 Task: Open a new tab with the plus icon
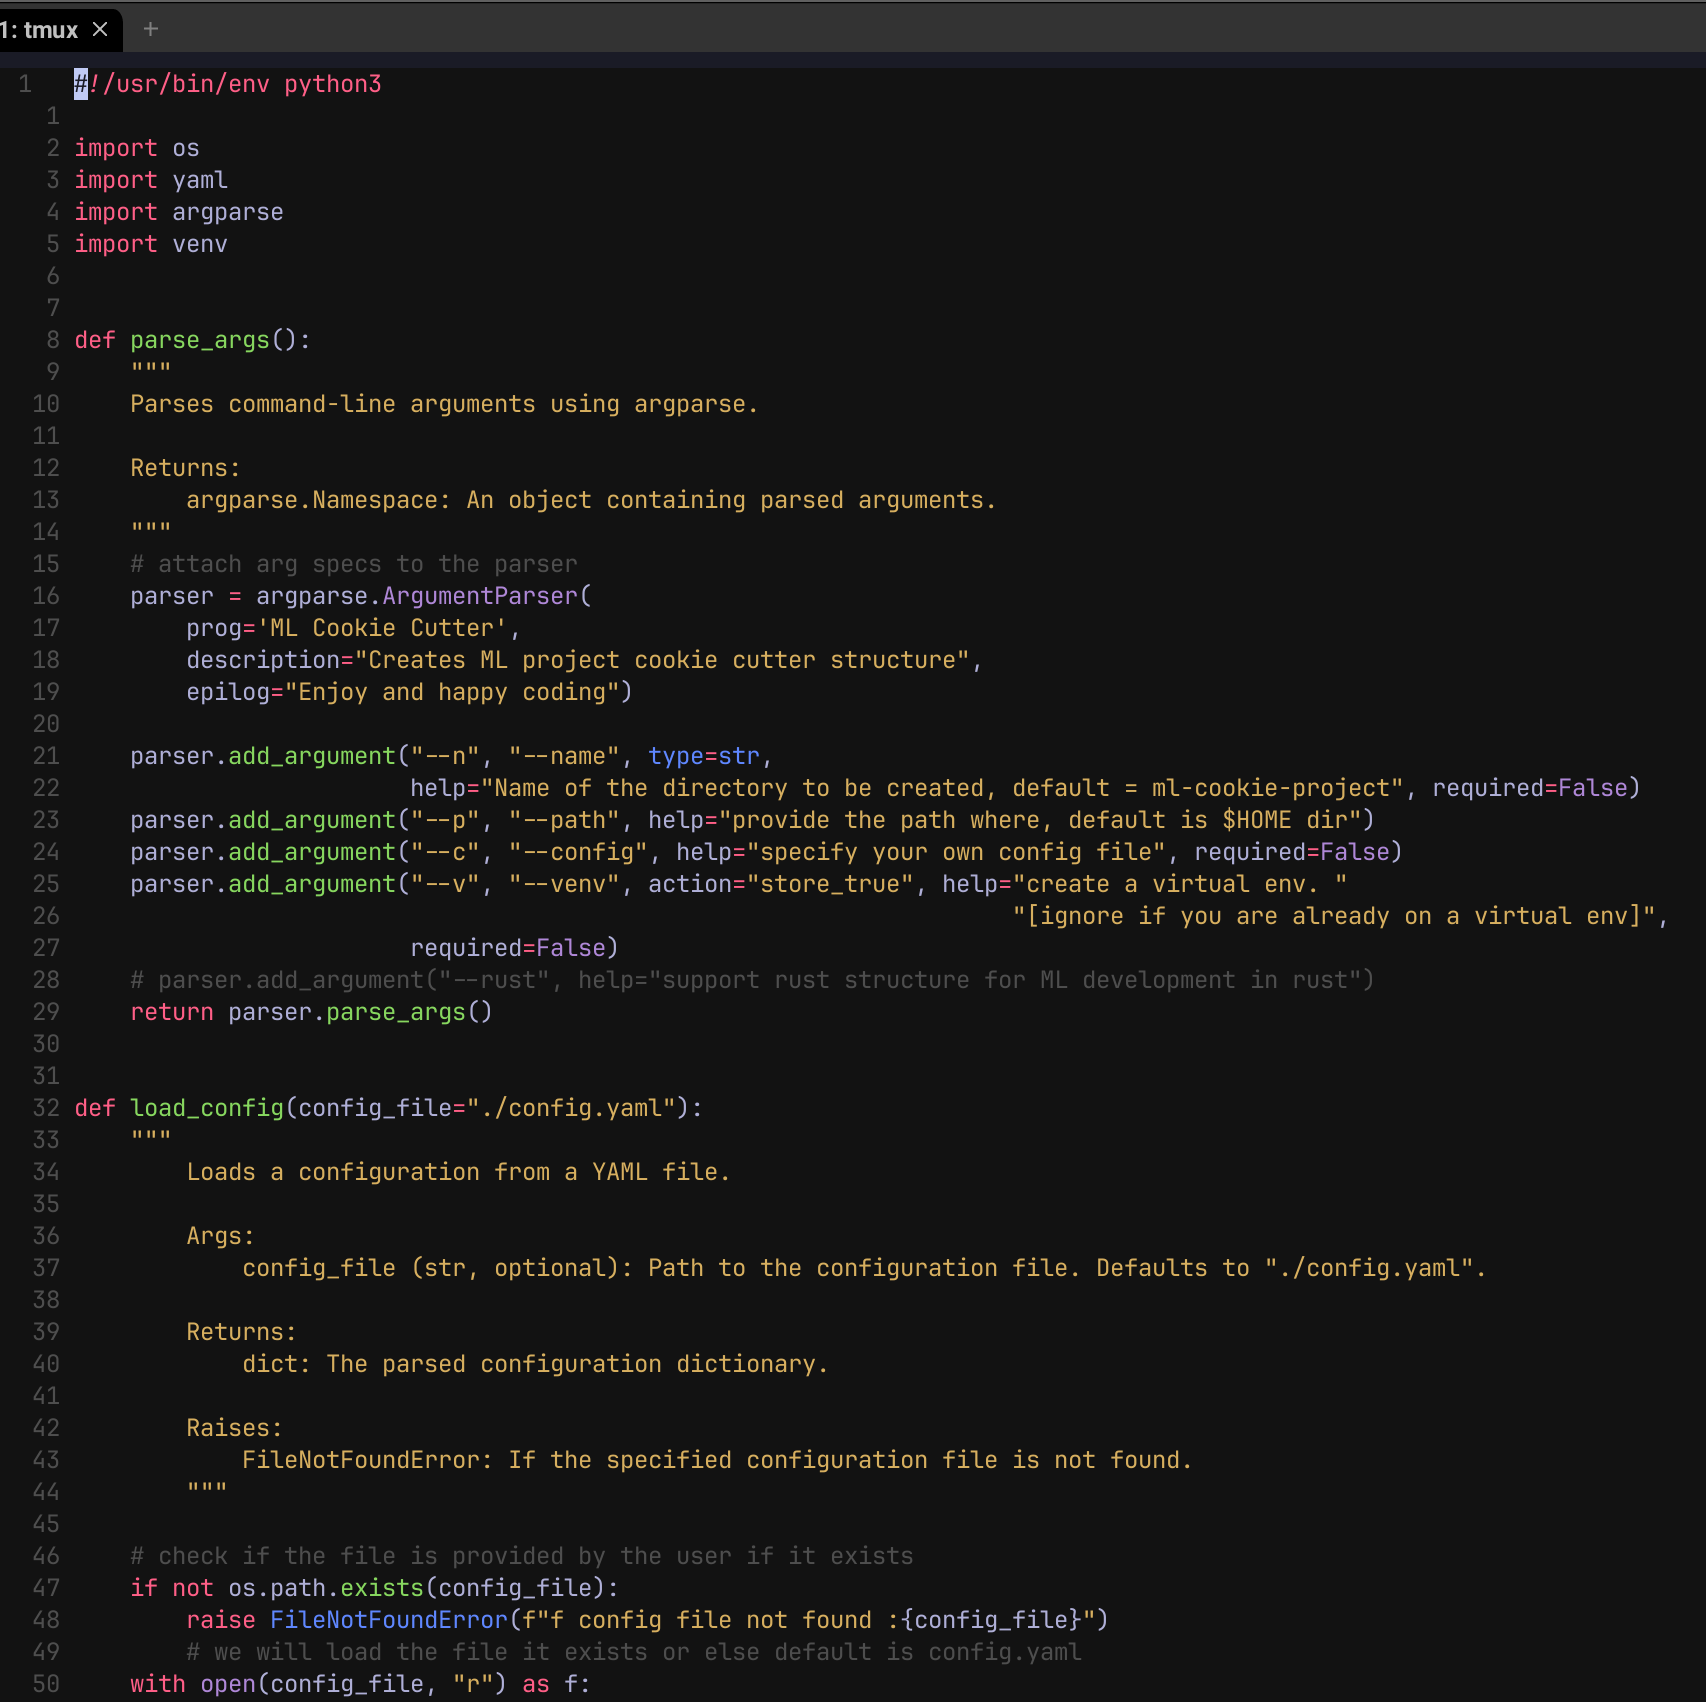click(151, 30)
